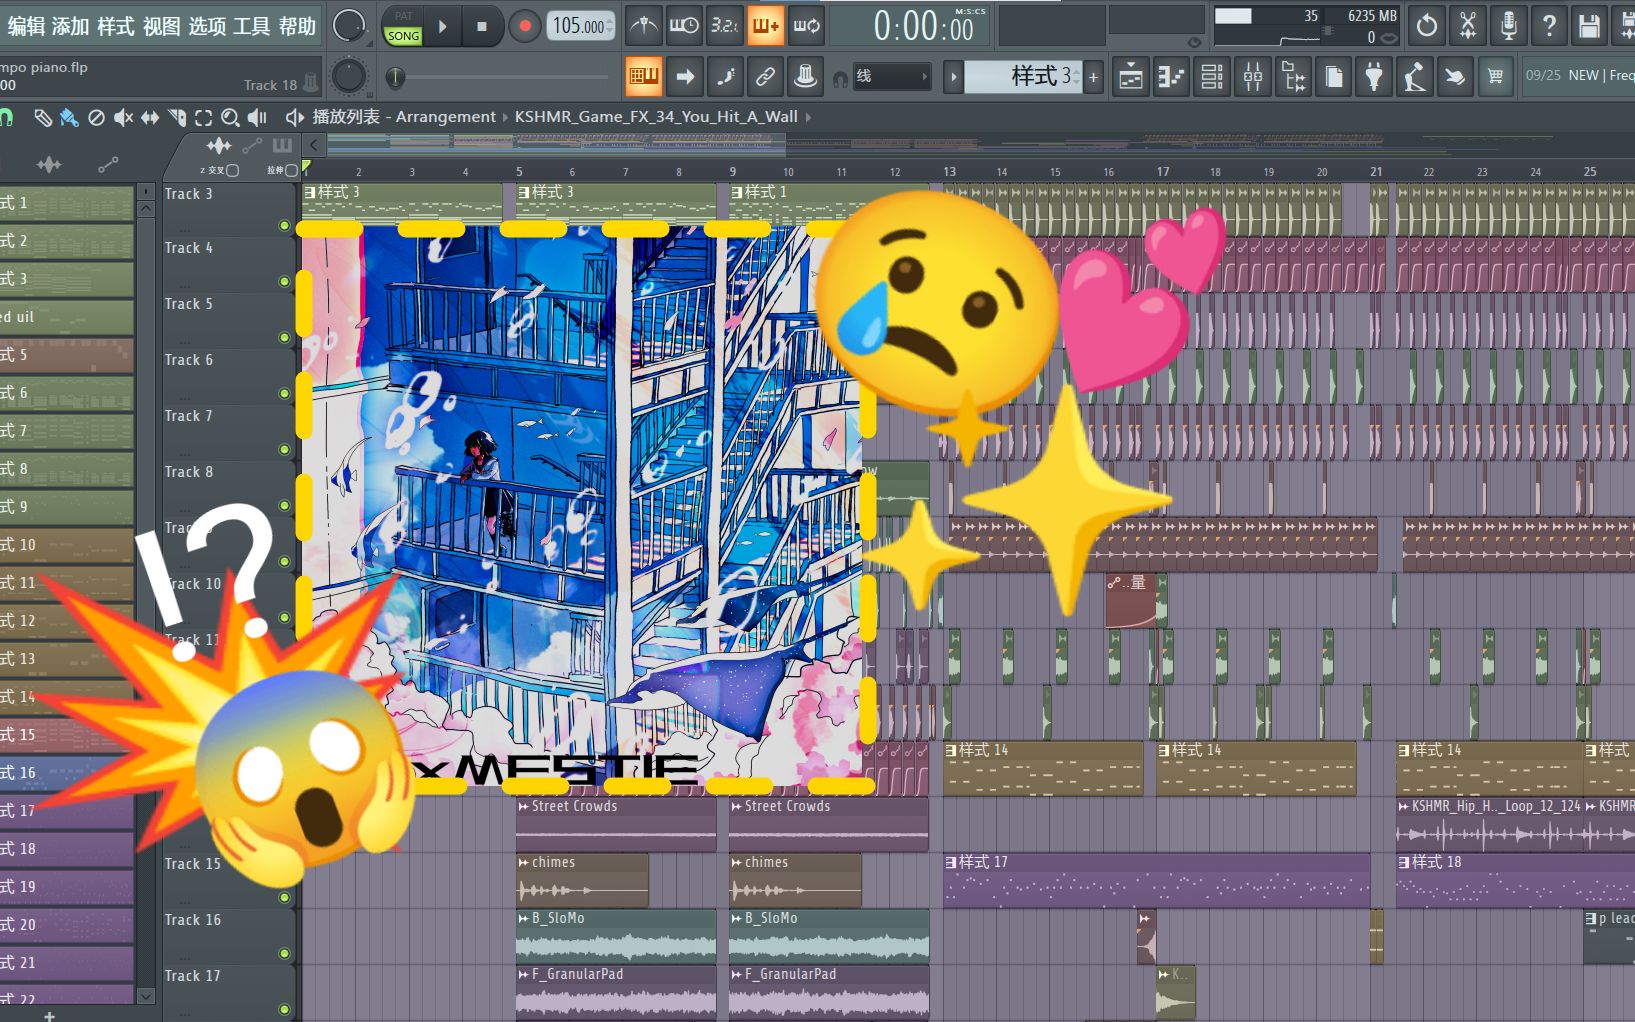Toggle PAT/SONG mode switch
Screen dimensions: 1635x1022
click(x=403, y=26)
